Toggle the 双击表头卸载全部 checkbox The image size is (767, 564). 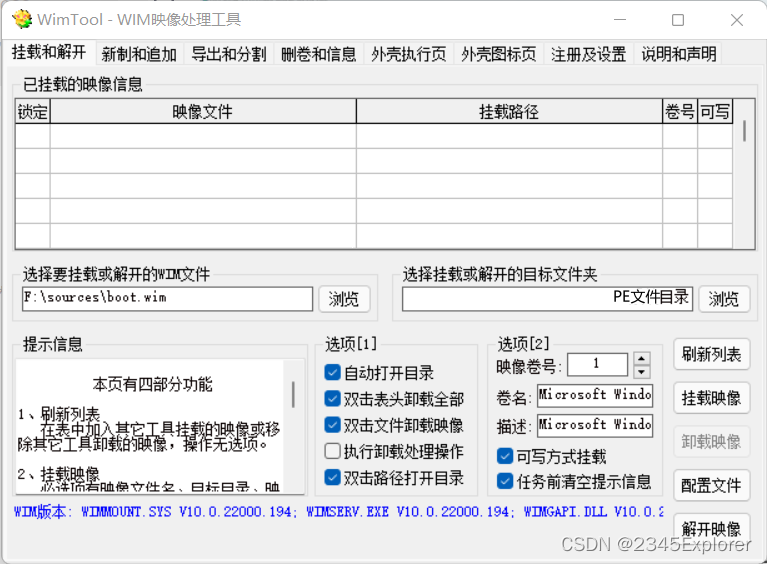pos(333,399)
